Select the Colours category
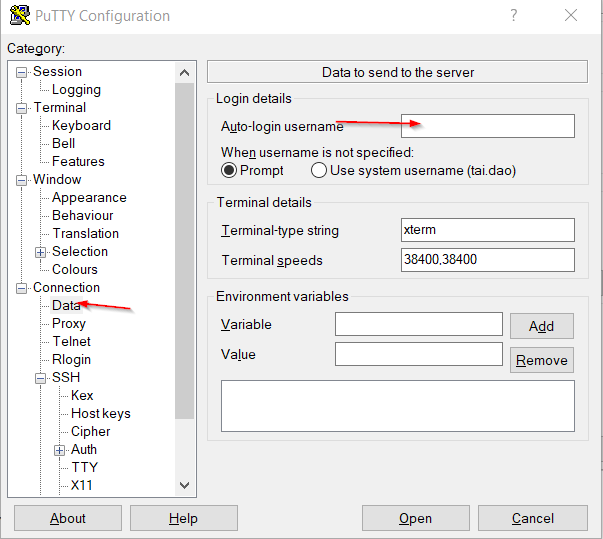The height and width of the screenshot is (539, 603). point(75,270)
